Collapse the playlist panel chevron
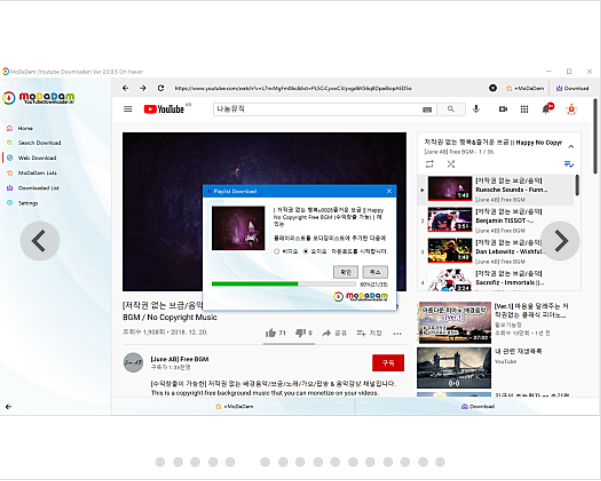 (x=571, y=146)
